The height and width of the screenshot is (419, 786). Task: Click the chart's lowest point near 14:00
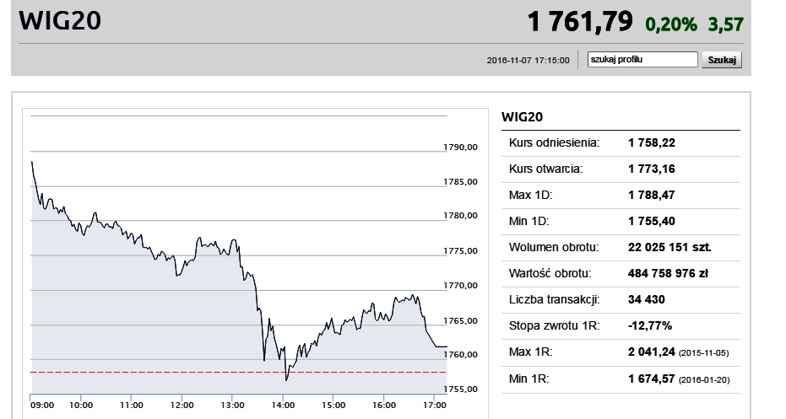[286, 380]
